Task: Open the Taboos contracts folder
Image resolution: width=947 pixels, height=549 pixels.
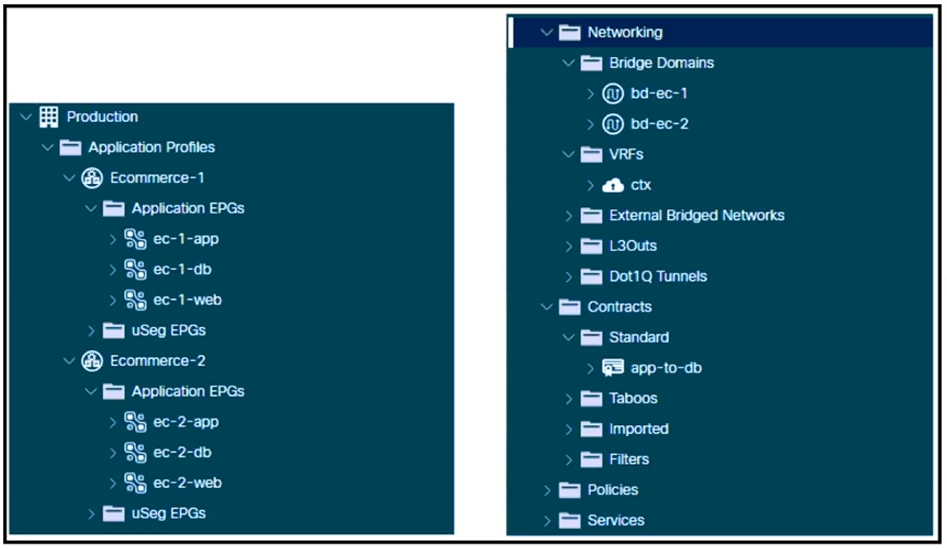Action: [633, 398]
